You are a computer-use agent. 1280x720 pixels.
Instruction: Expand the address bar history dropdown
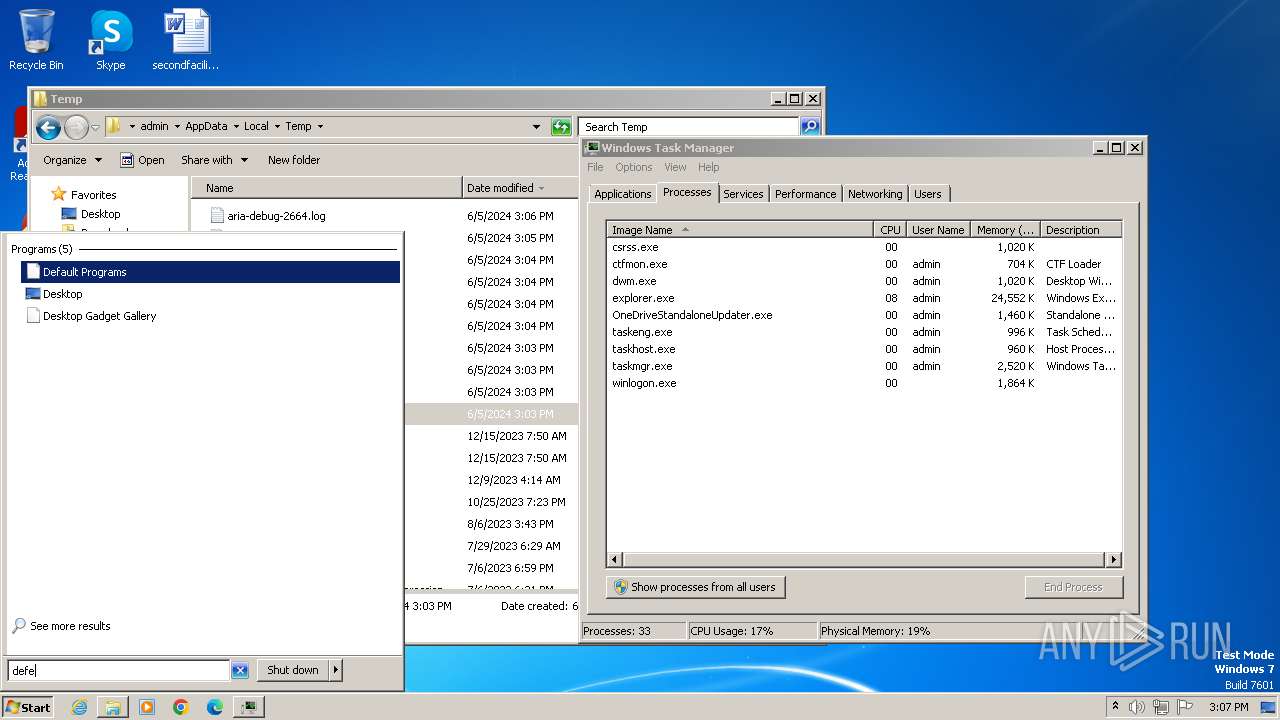pyautogui.click(x=537, y=127)
